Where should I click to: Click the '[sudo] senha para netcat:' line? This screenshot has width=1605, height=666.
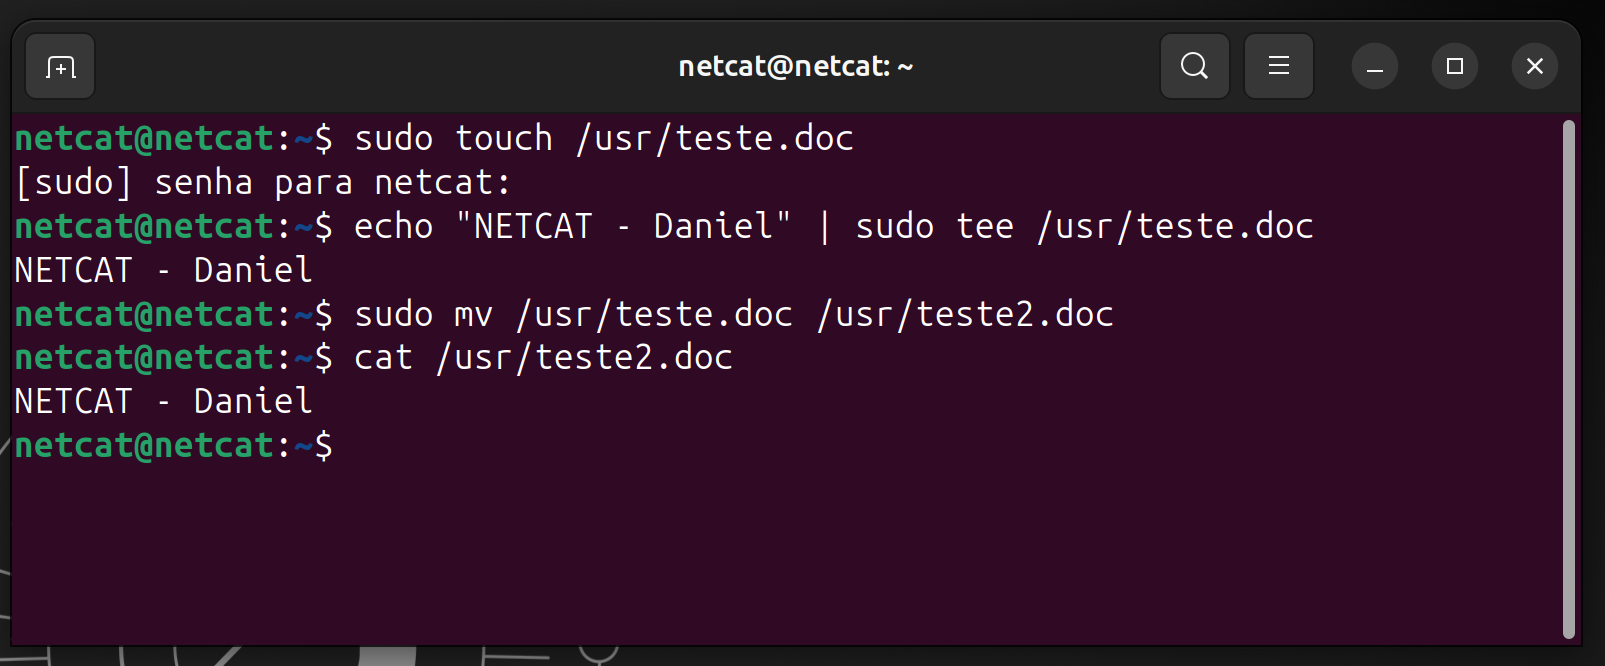click(x=263, y=182)
